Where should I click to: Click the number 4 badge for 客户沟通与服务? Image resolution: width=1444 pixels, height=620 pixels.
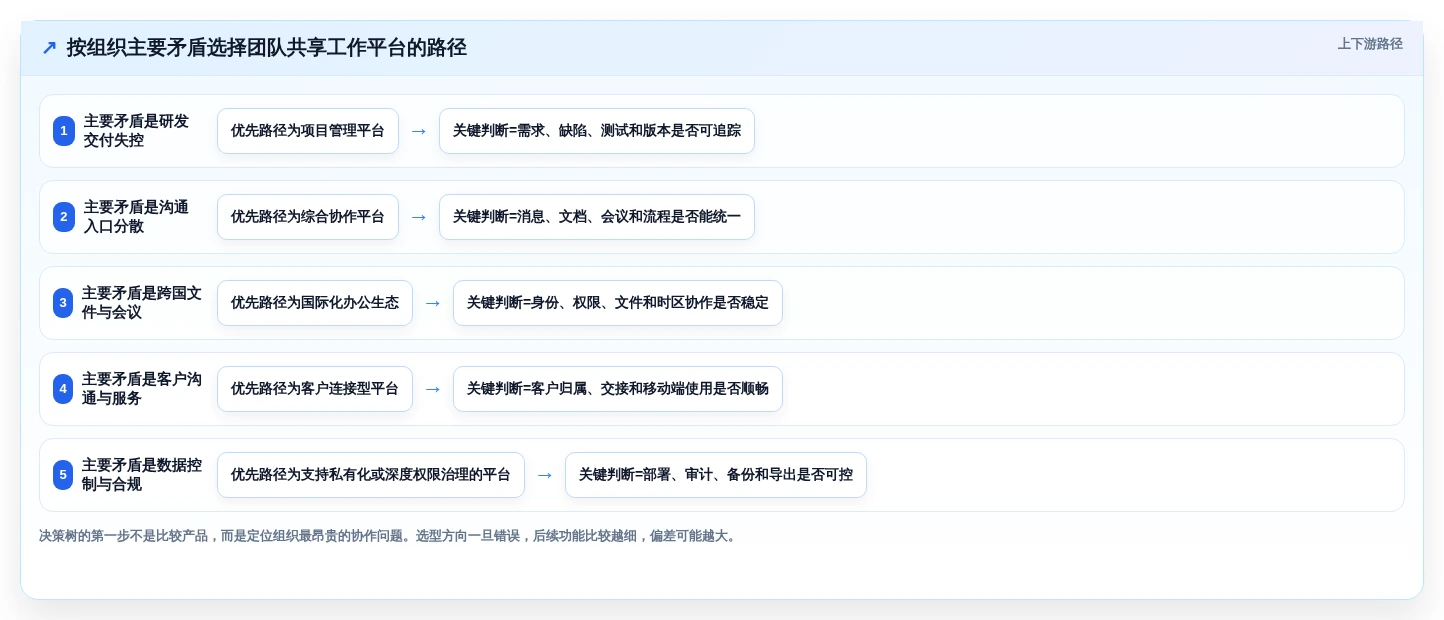(x=63, y=389)
